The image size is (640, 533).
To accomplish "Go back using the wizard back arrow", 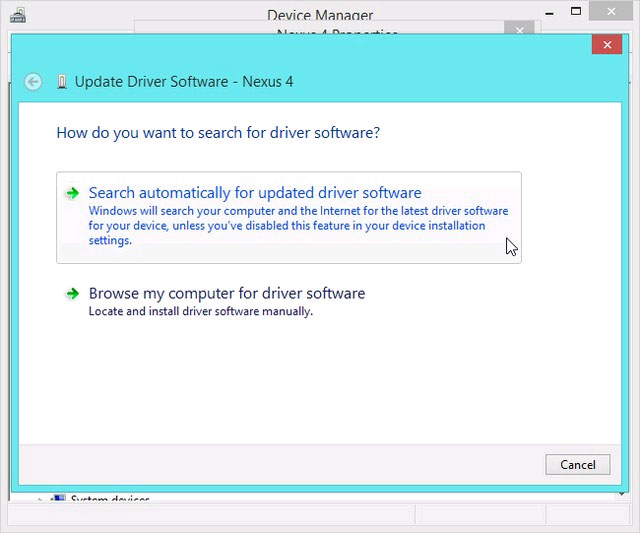I will click(x=33, y=82).
